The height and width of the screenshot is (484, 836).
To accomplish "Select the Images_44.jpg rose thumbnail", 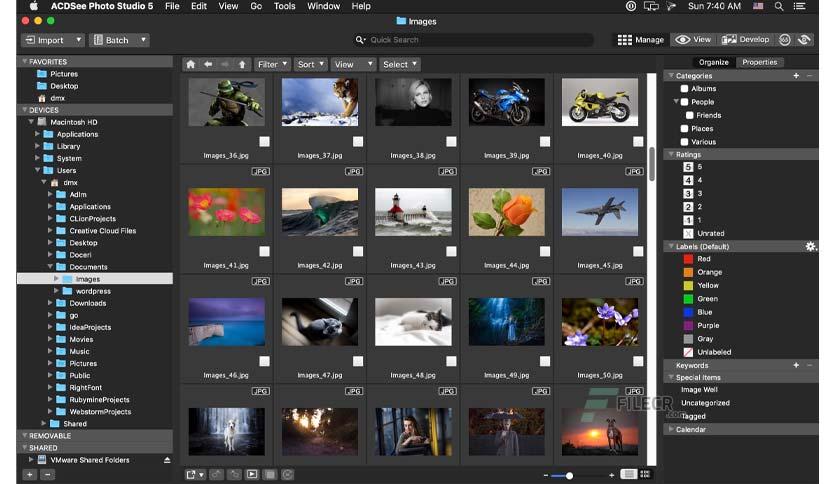I will tap(507, 212).
